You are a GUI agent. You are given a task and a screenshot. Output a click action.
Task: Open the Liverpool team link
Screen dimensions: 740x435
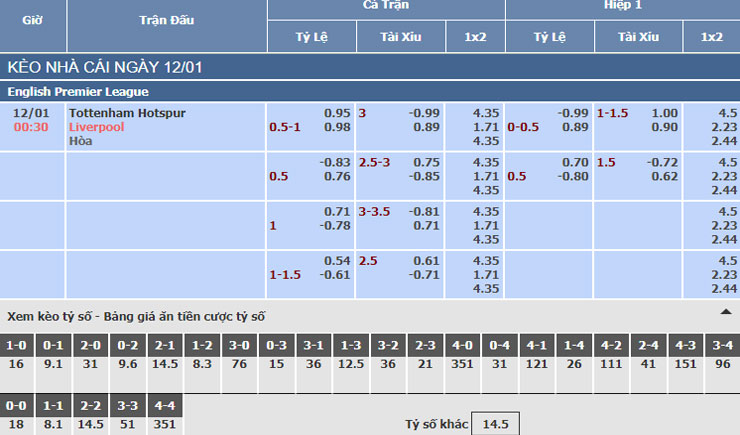click(x=96, y=127)
